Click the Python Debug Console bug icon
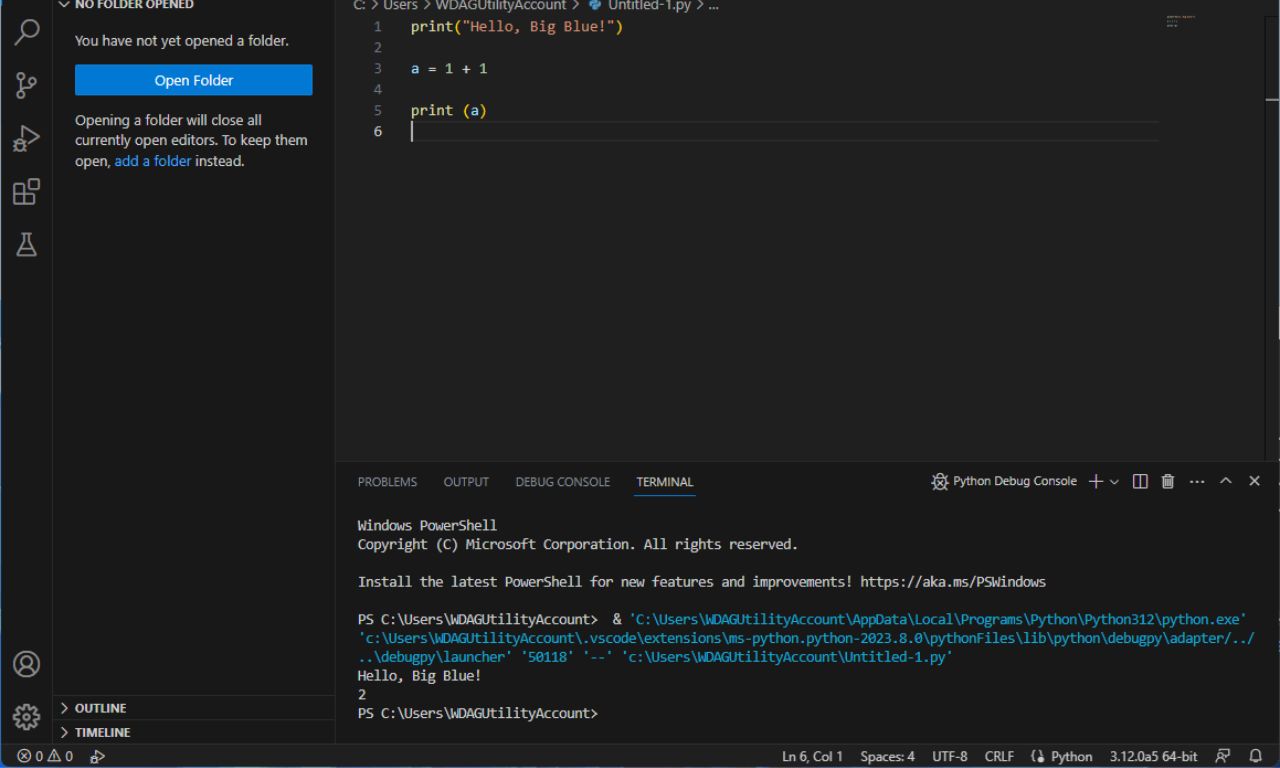Viewport: 1280px width, 768px height. (x=939, y=482)
